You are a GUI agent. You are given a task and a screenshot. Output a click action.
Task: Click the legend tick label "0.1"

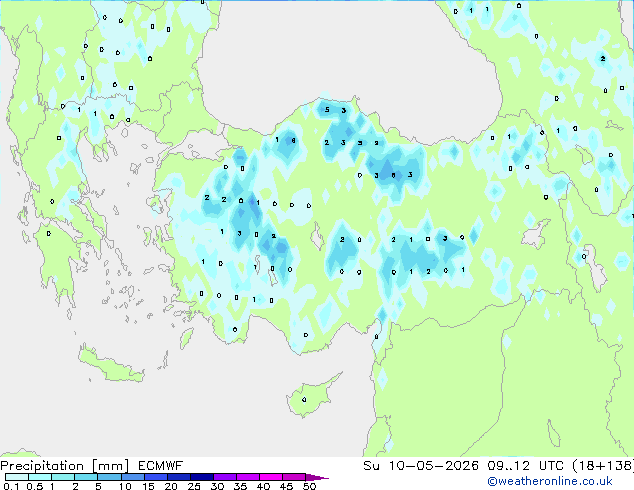(x=11, y=486)
